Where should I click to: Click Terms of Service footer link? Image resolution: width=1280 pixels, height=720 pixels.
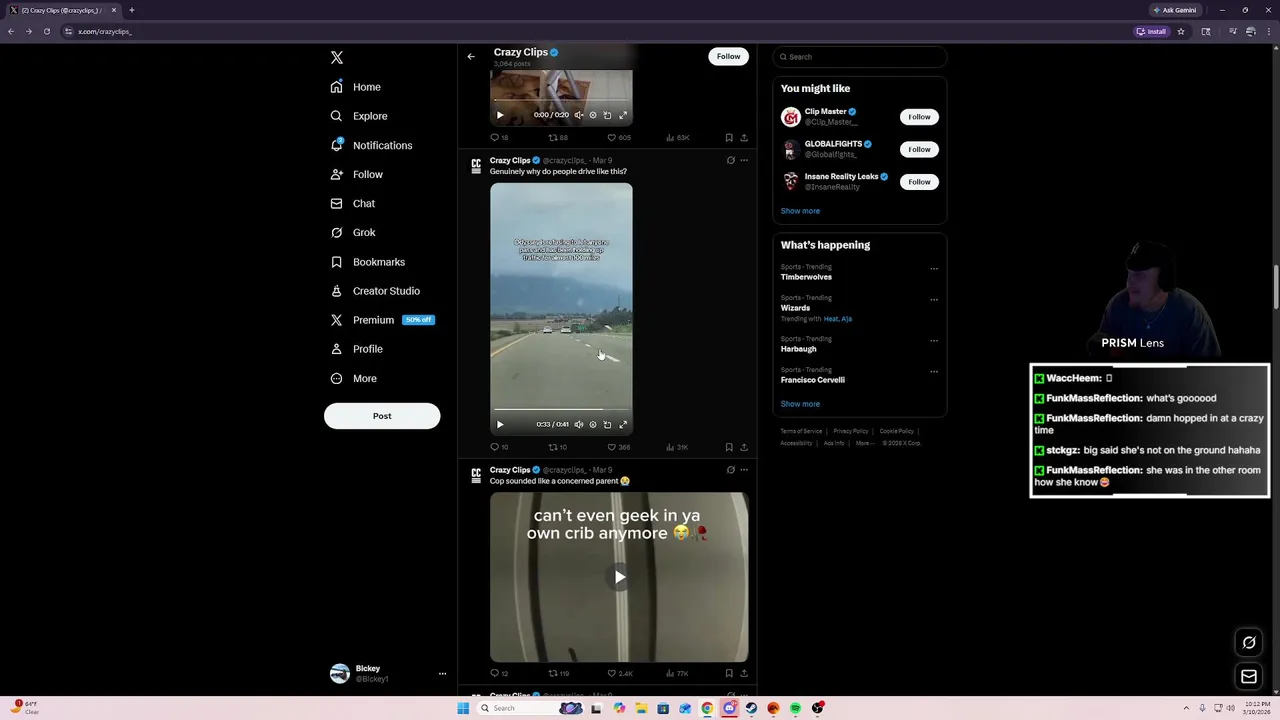coord(801,431)
